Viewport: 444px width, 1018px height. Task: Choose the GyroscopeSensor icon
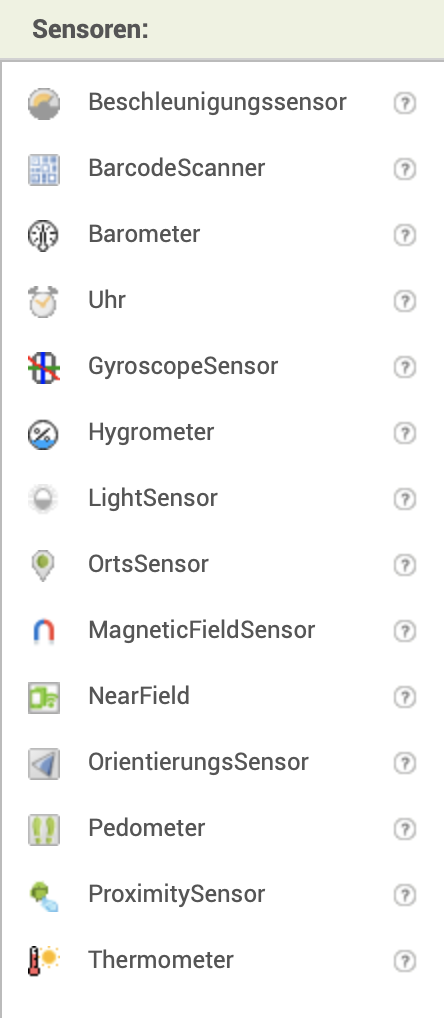43,367
